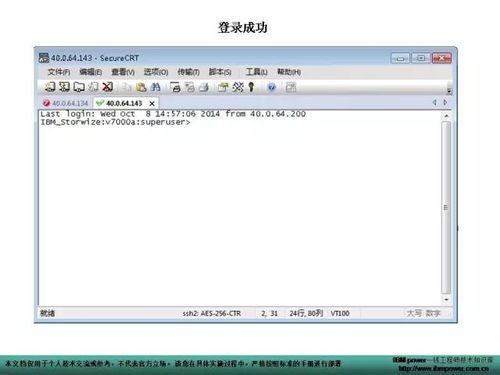Viewport: 500px width, 375px height.
Task: Click the tab scroll right arrow
Action: 445,102
